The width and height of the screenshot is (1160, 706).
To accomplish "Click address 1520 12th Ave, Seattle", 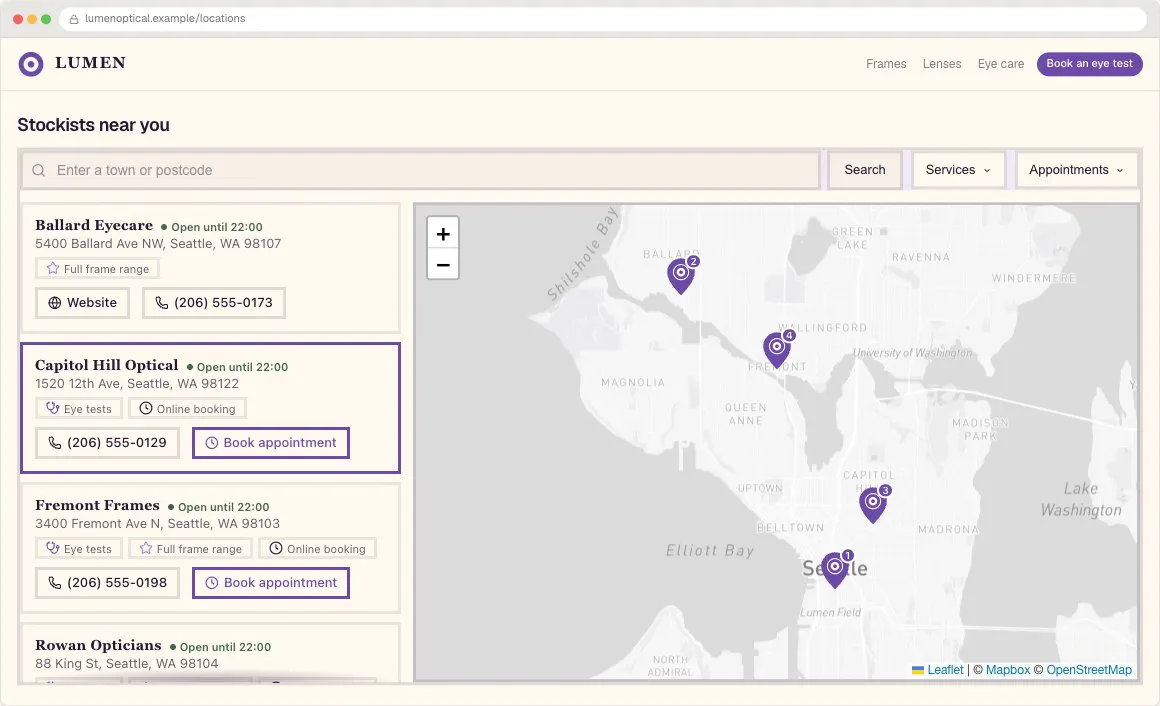I will 137,383.
